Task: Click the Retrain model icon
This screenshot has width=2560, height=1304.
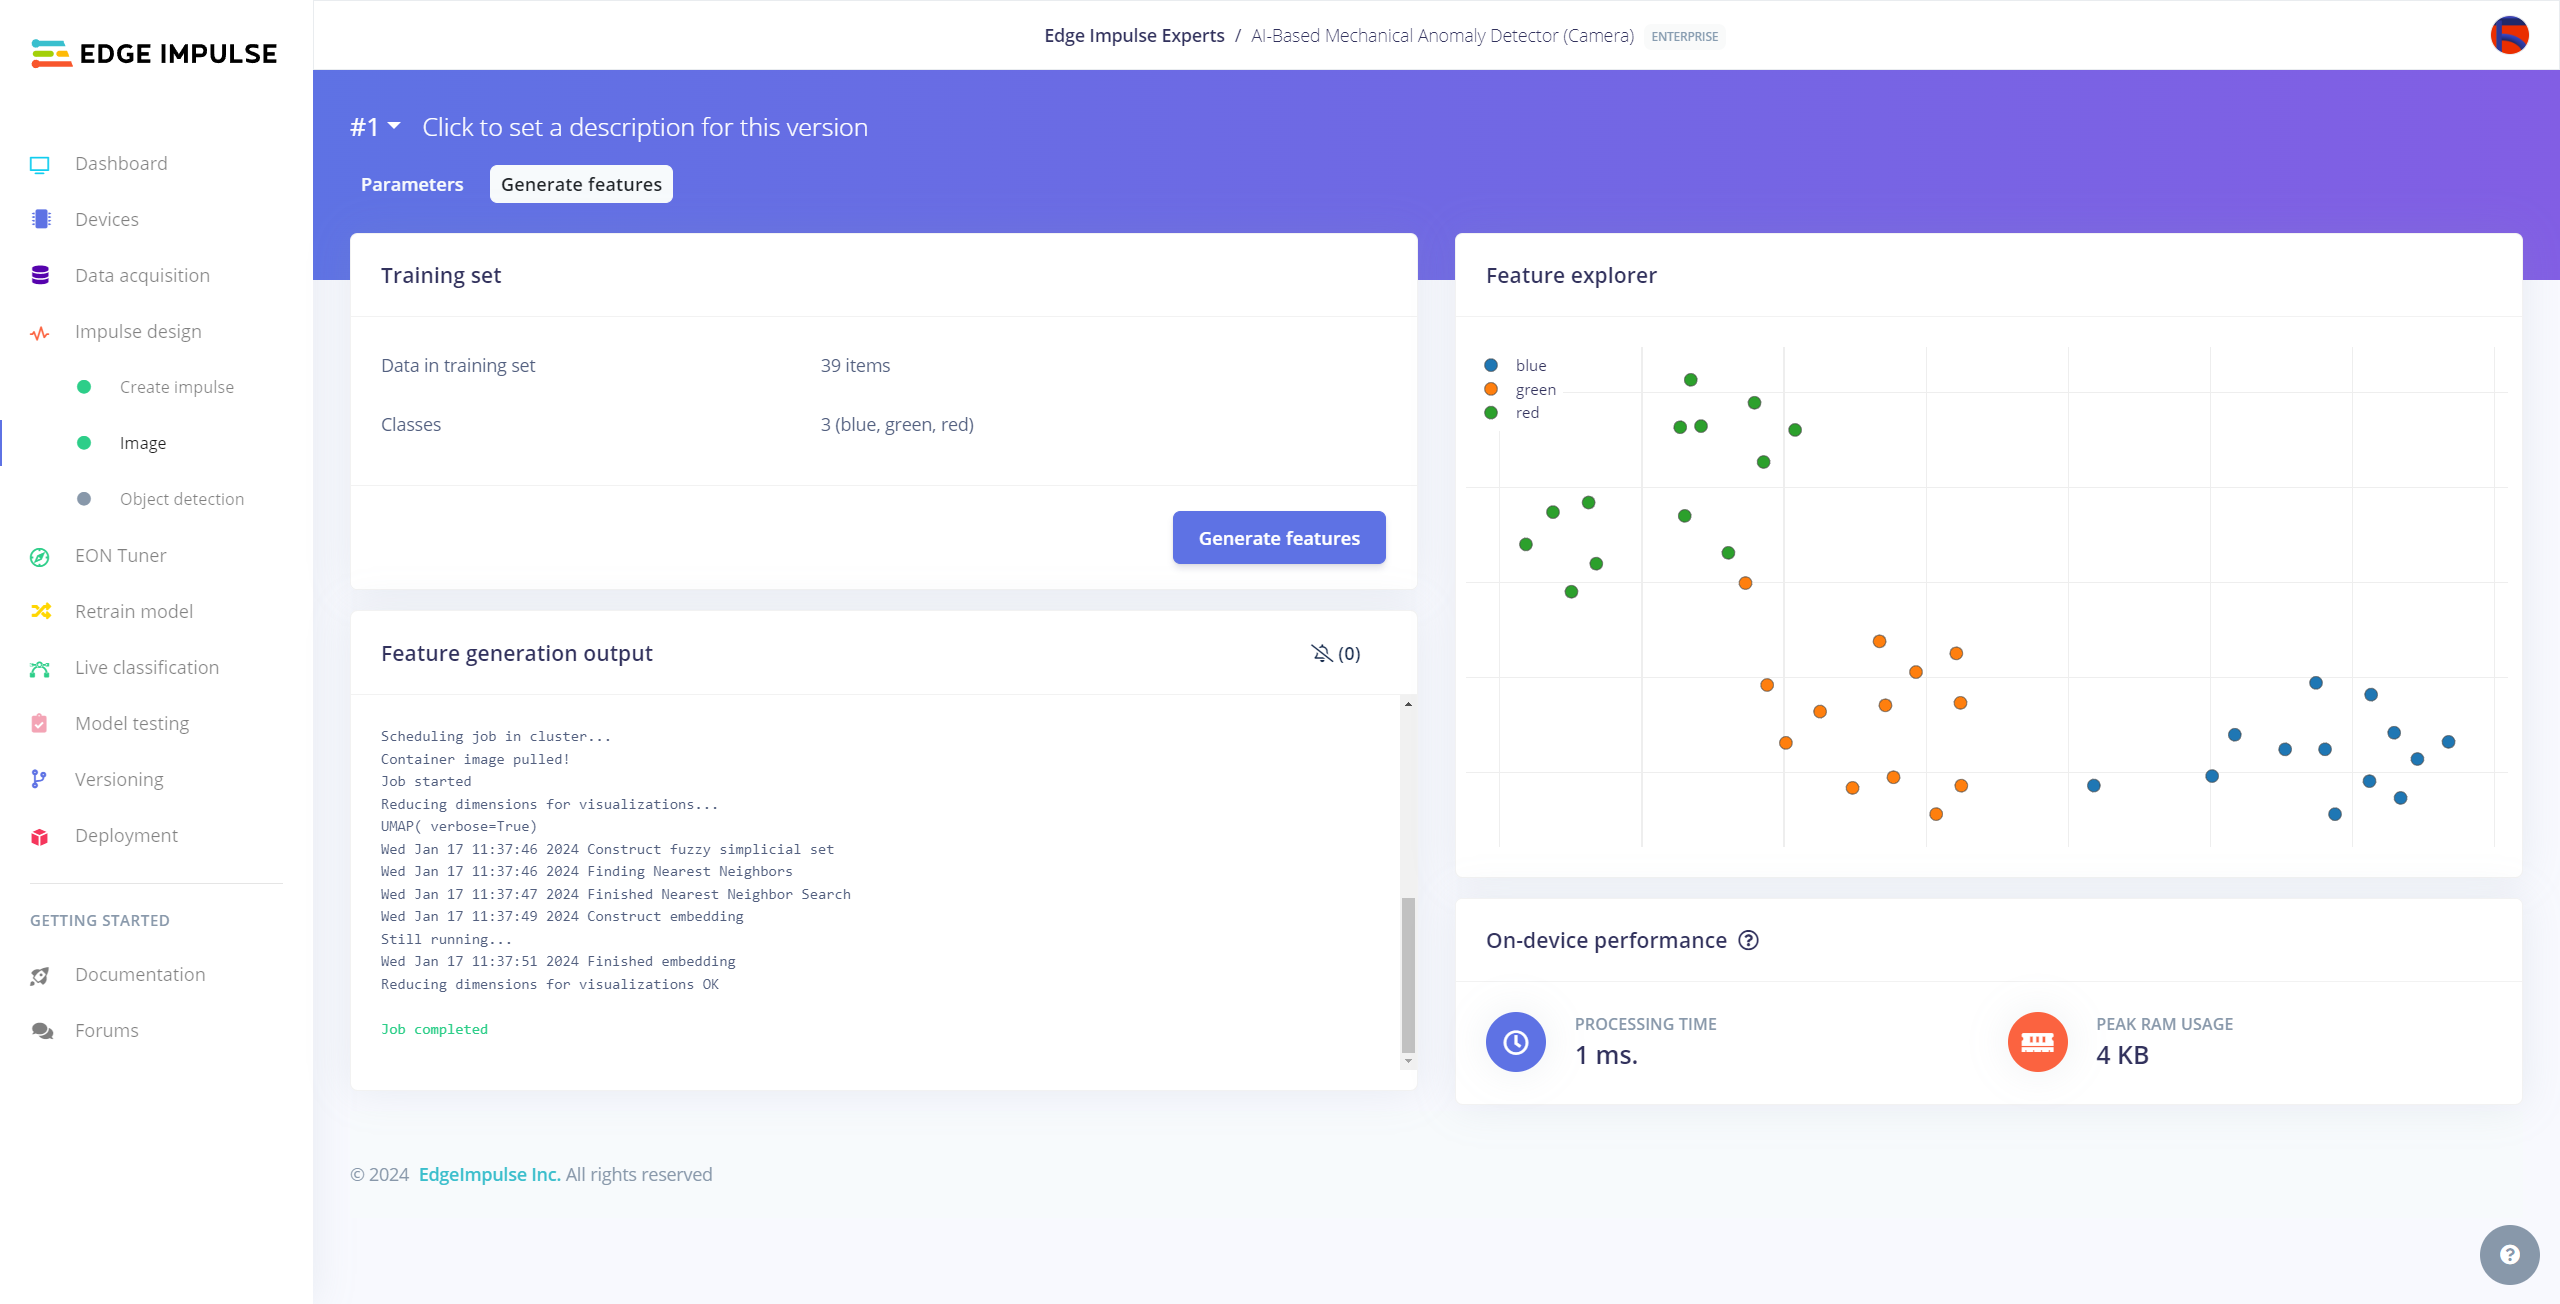Action: pos(42,610)
